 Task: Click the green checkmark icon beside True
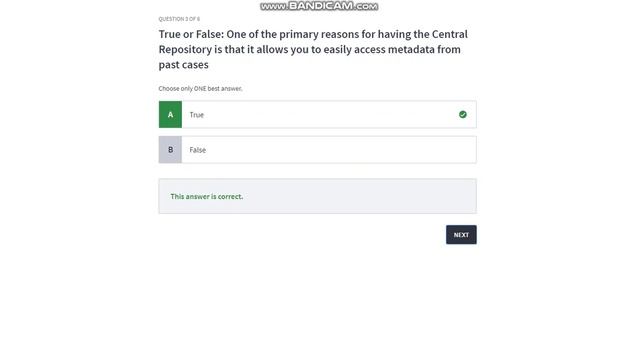[462, 115]
